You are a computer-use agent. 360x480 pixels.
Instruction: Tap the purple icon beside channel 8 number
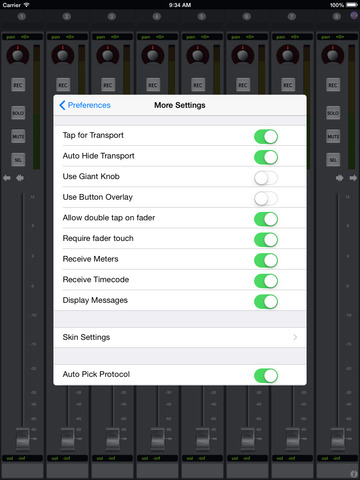pos(354,15)
